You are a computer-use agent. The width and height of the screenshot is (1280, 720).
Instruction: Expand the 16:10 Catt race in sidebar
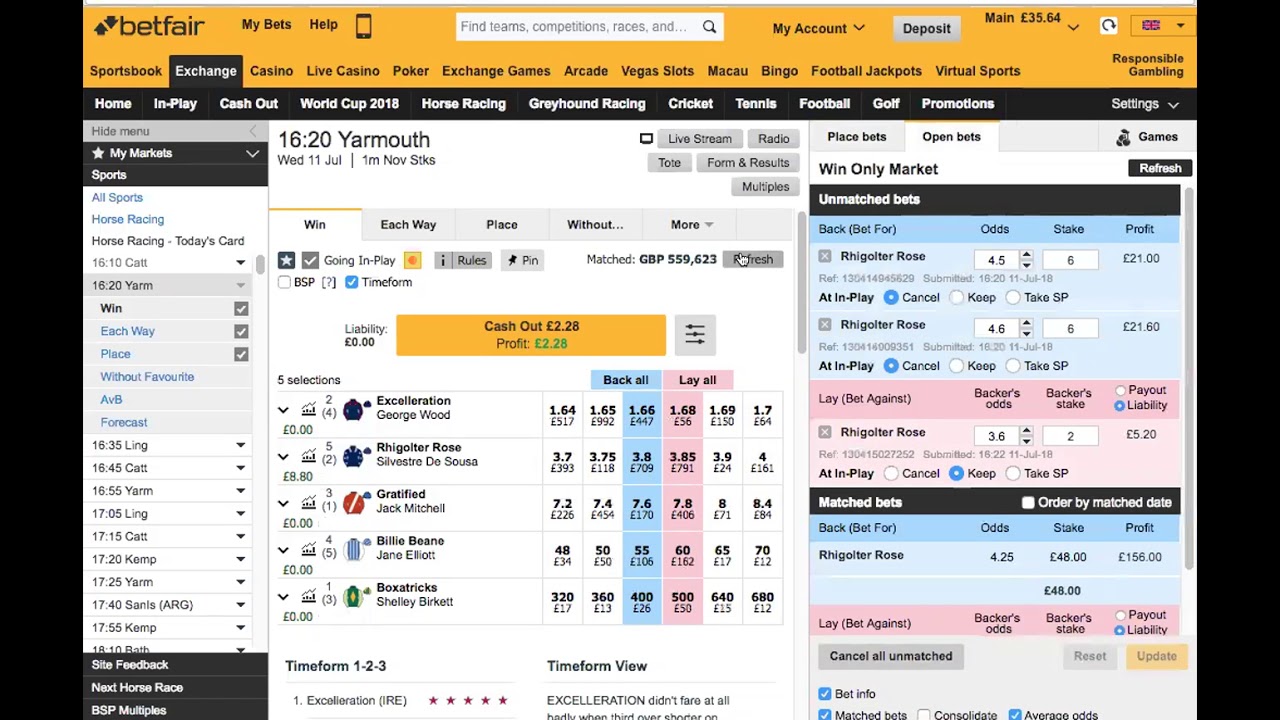[240, 263]
